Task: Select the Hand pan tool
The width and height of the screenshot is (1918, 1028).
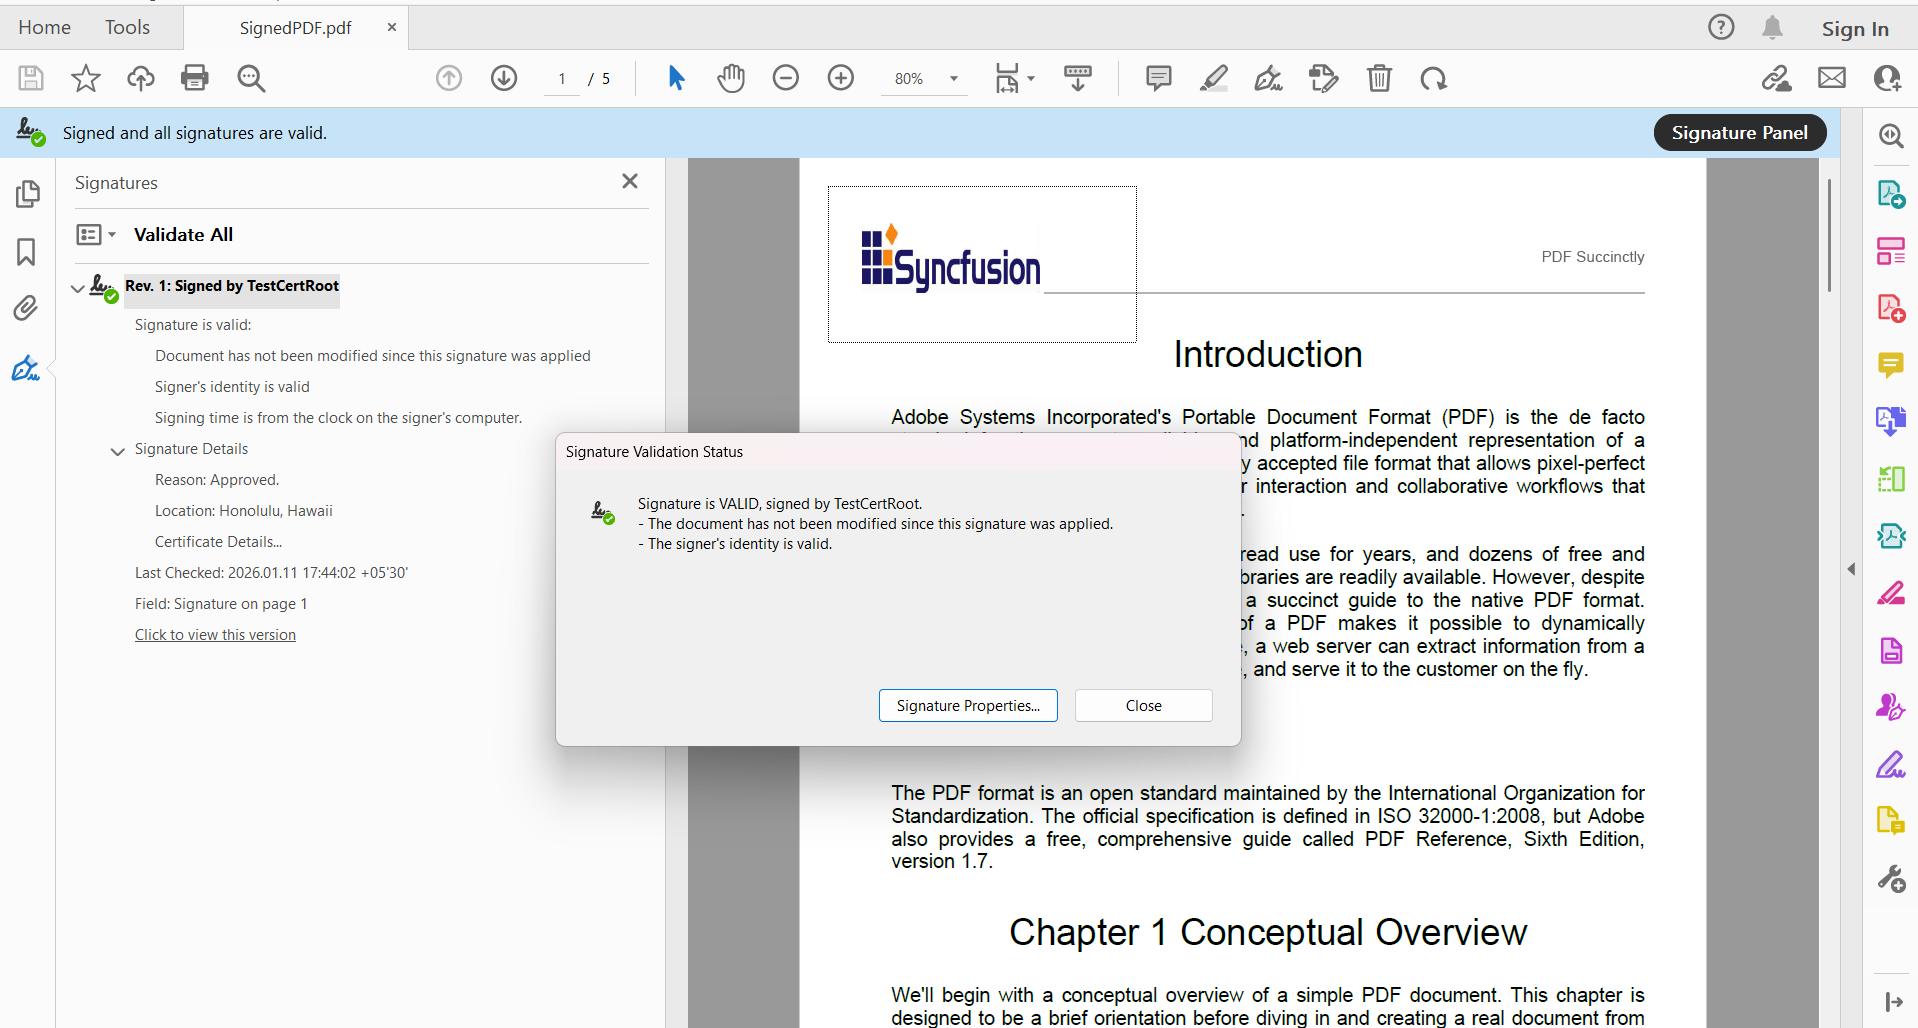Action: pos(731,78)
